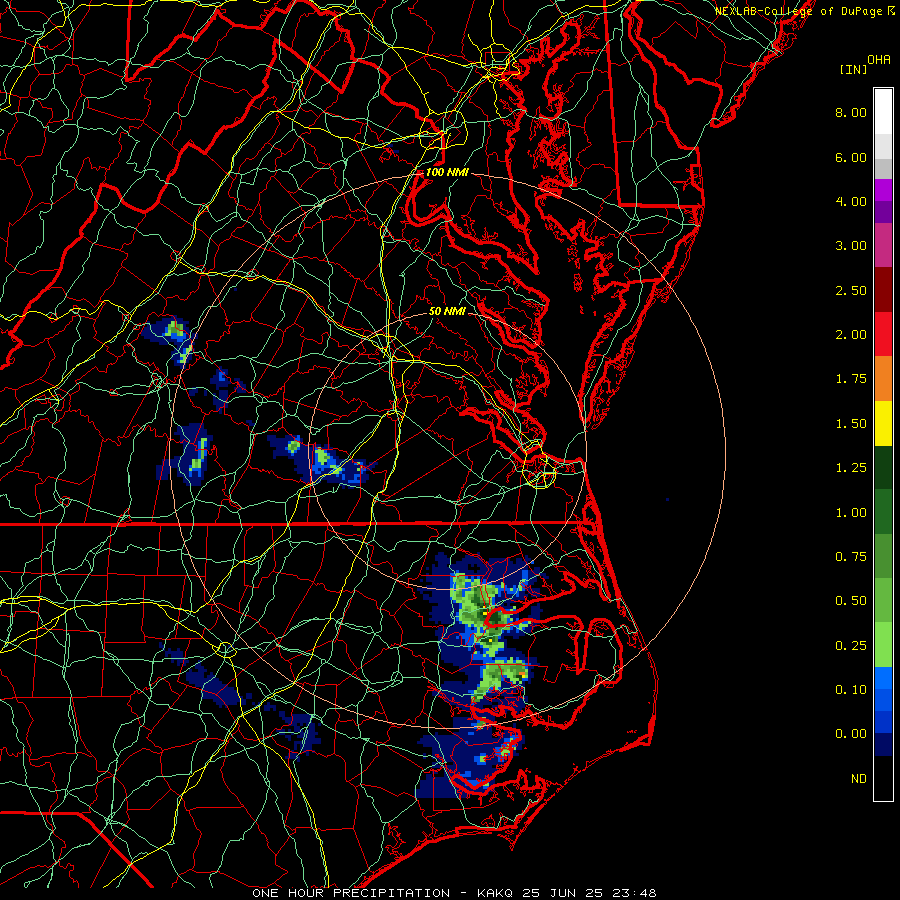Click the dark maroon legend color band
Image resolution: width=900 pixels, height=900 pixels.
883,290
